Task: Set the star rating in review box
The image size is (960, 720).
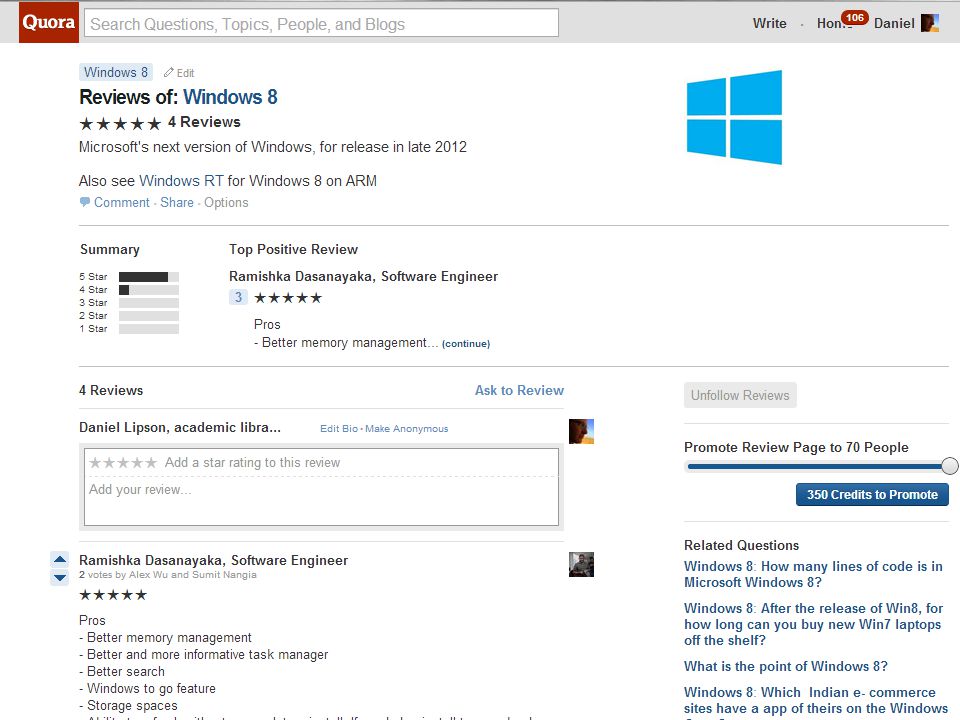Action: pyautogui.click(x=122, y=462)
